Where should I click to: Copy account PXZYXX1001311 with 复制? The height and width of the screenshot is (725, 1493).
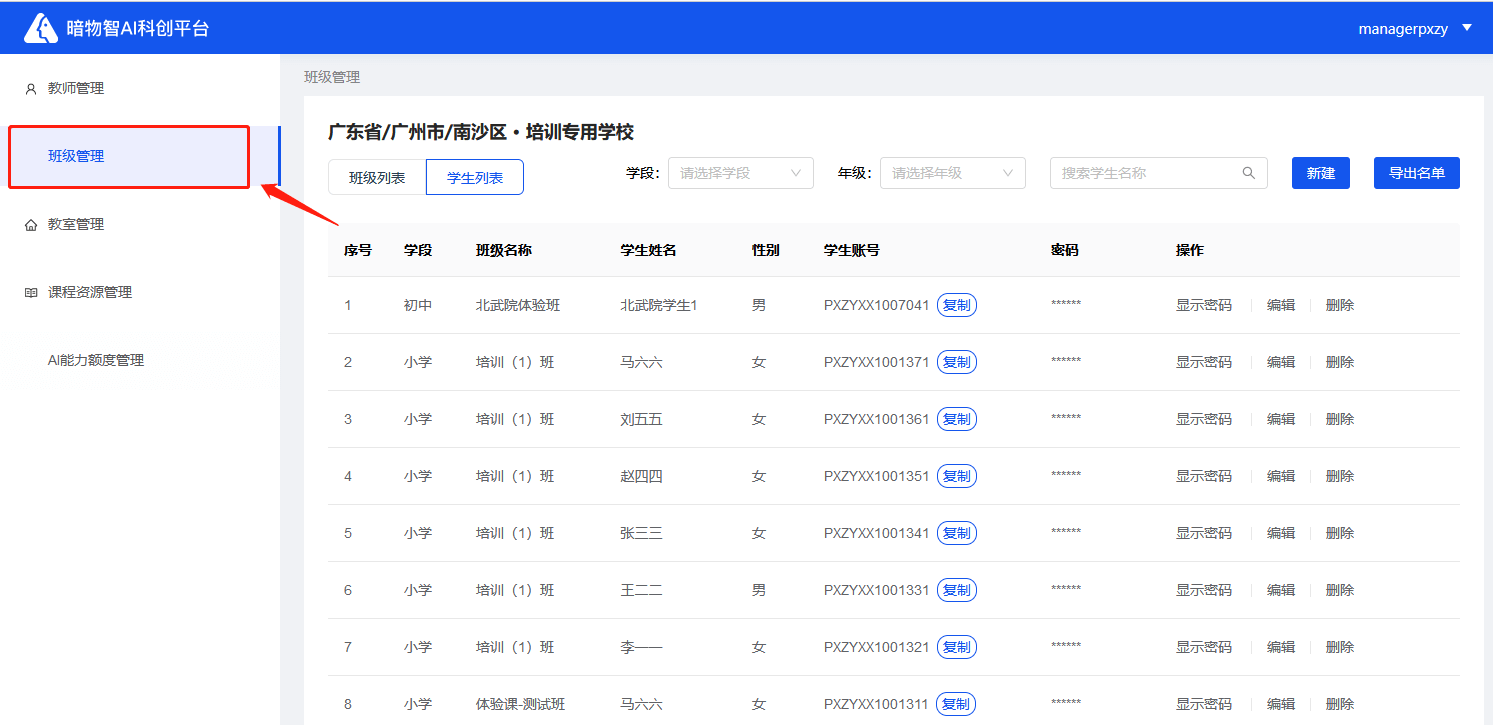pyautogui.click(x=957, y=704)
